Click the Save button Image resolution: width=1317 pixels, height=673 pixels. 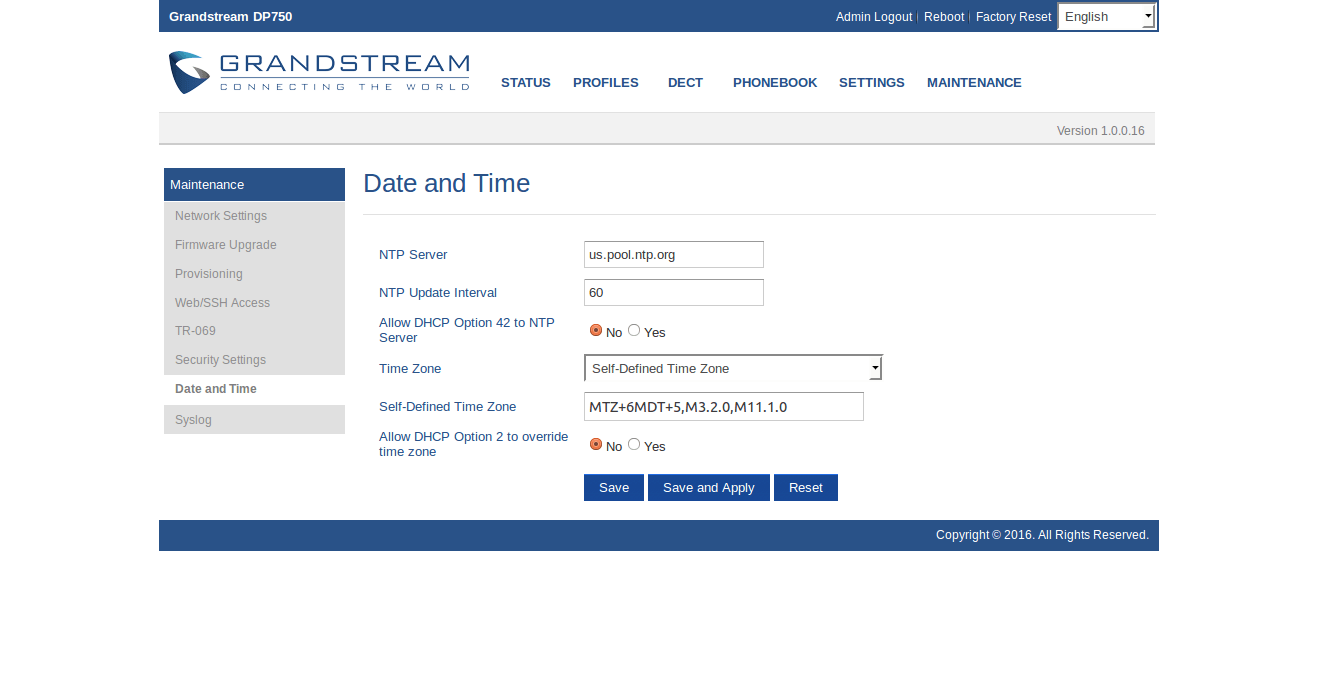[613, 488]
